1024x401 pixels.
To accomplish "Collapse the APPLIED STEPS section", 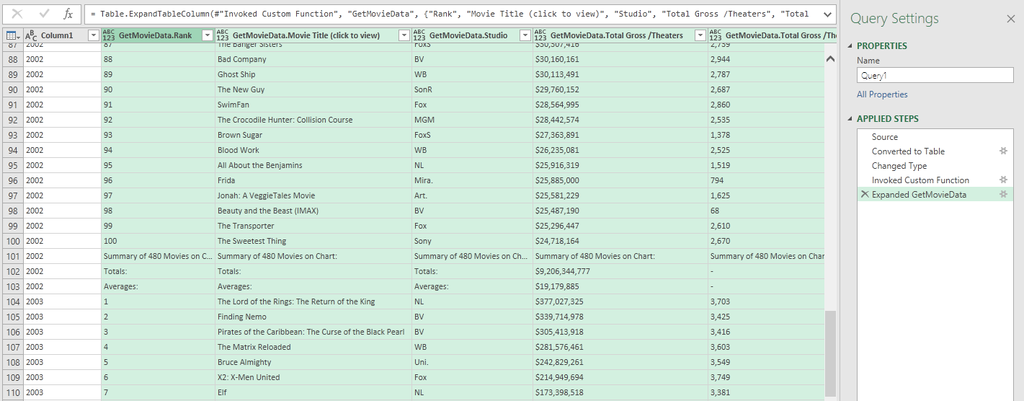I will click(x=850, y=119).
